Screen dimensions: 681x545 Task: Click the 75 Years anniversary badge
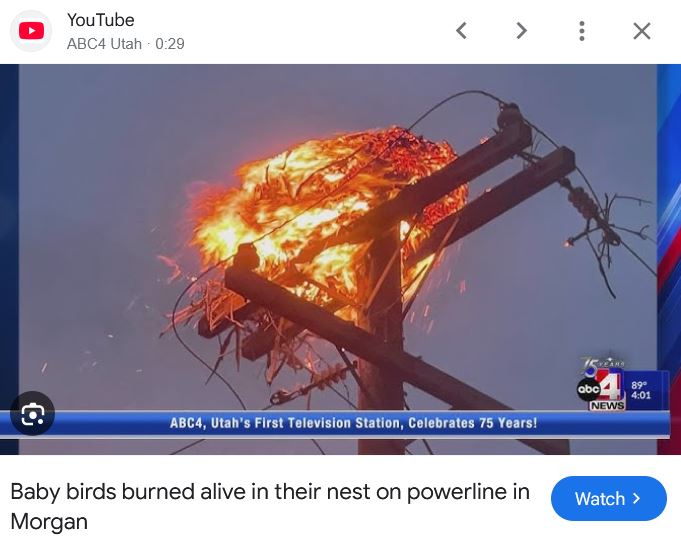coord(602,364)
